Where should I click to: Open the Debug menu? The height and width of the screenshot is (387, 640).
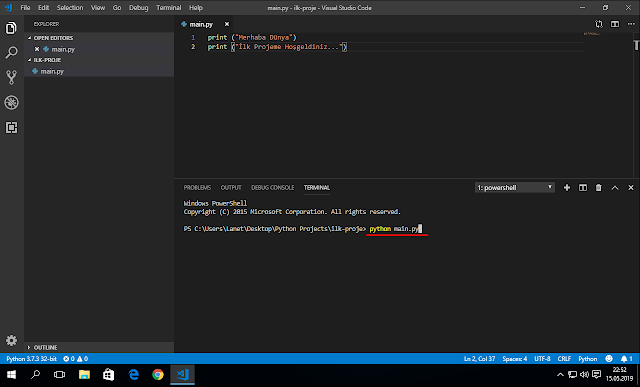pyautogui.click(x=138, y=7)
